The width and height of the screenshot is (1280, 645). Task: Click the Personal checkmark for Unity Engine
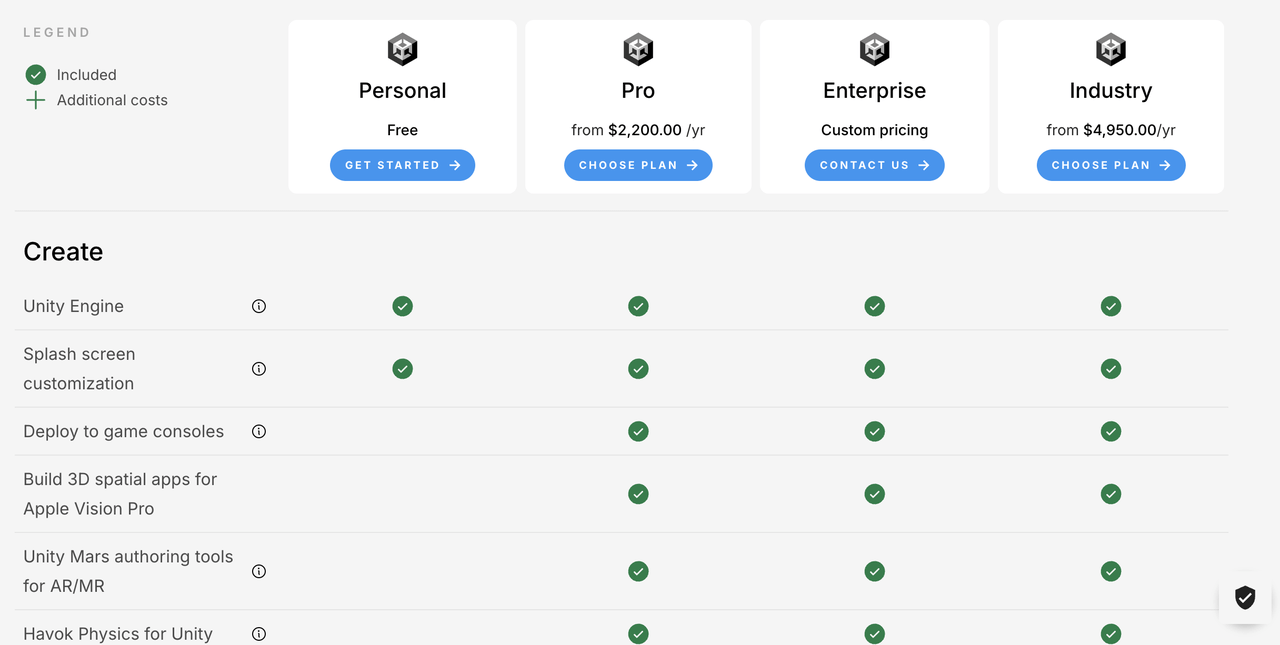(402, 306)
